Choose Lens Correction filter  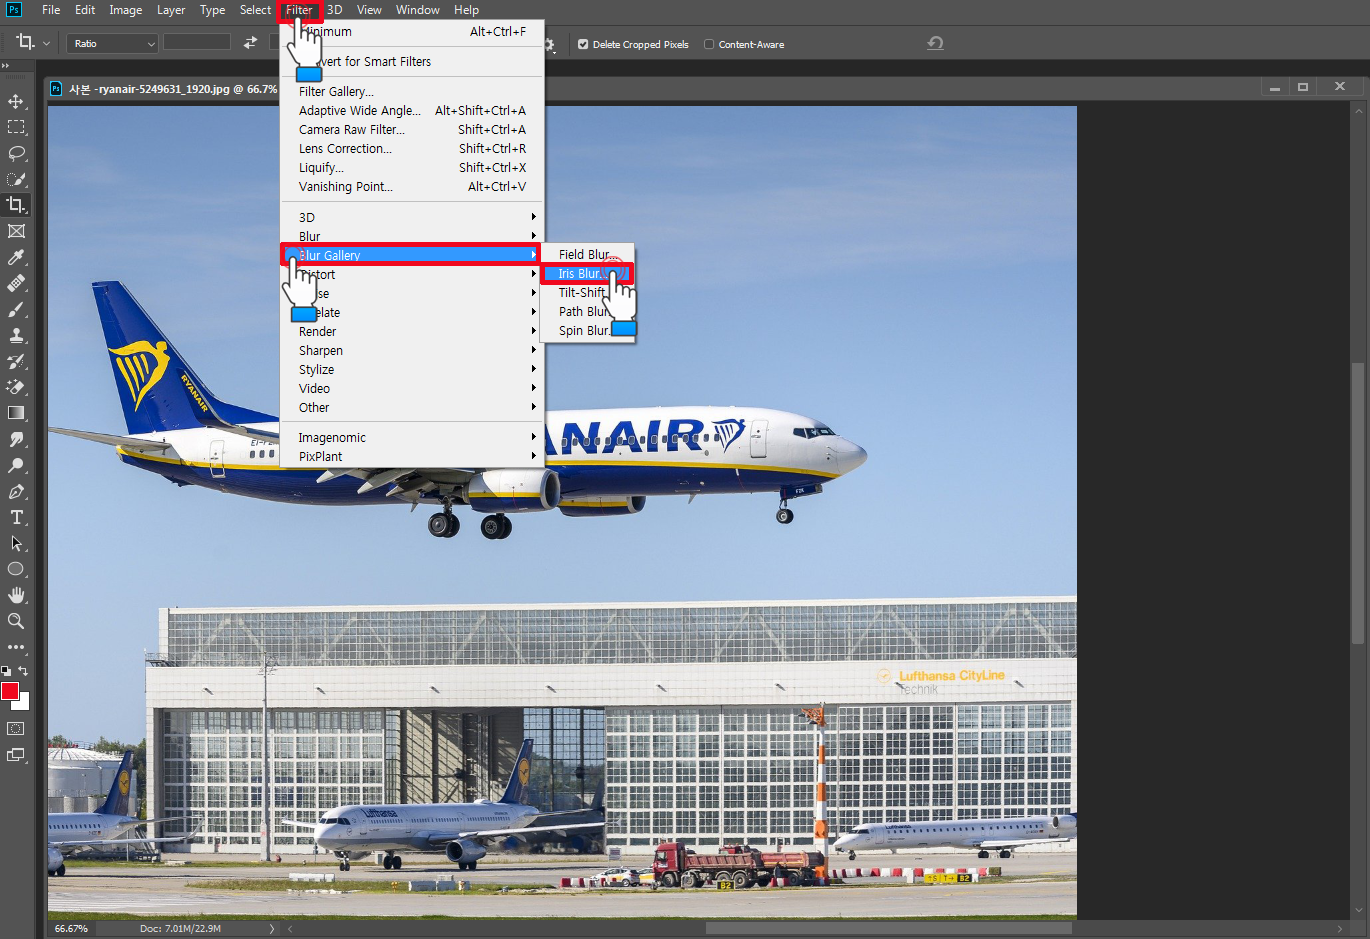pos(412,148)
